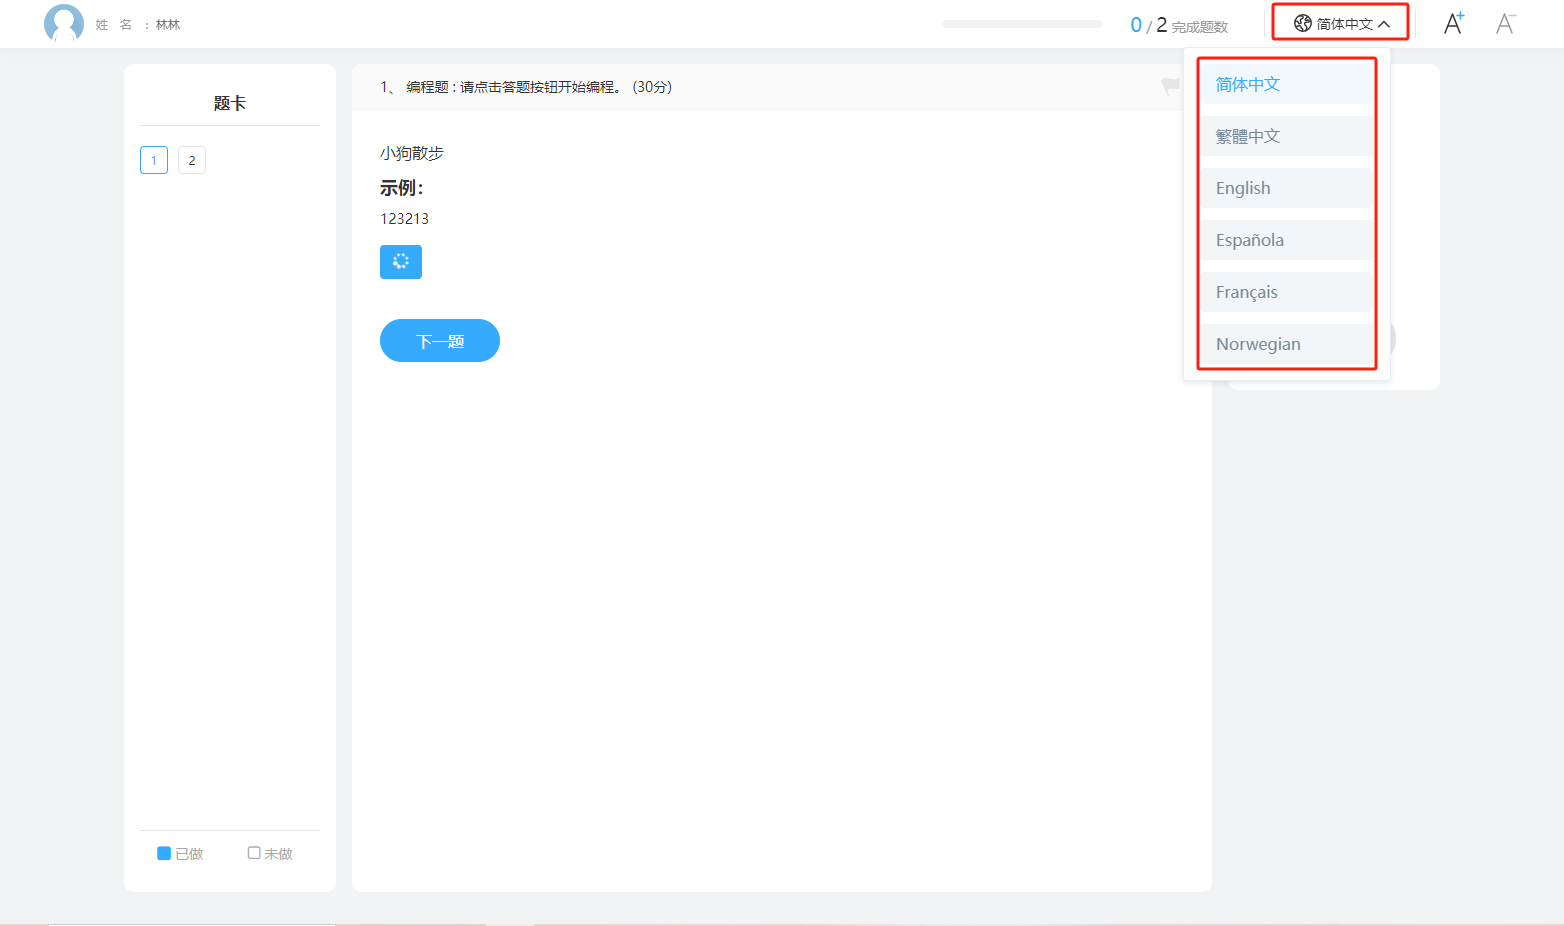Jump to question 2 in 题卡 panel

(x=192, y=160)
